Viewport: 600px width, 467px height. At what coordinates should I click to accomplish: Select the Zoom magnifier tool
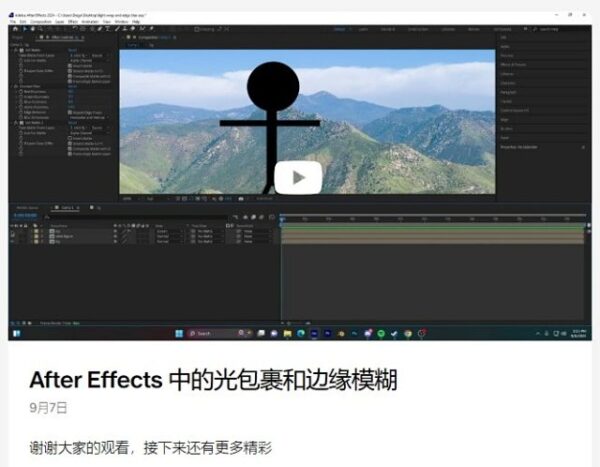click(40, 29)
